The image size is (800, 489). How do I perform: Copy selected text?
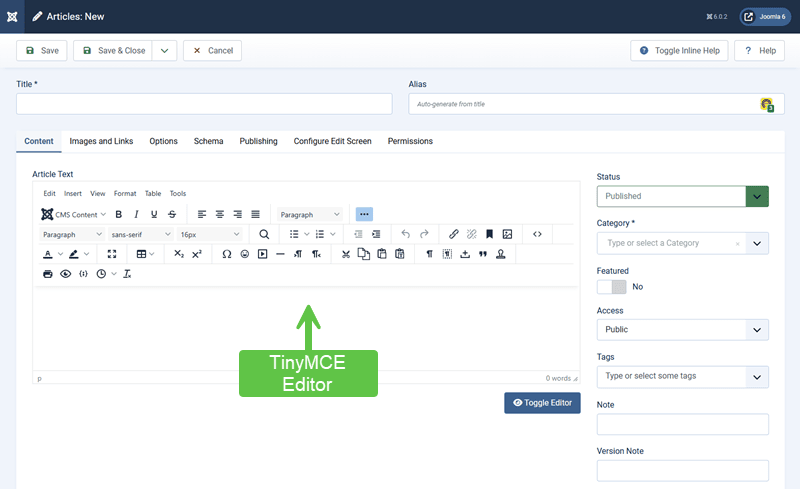point(364,254)
